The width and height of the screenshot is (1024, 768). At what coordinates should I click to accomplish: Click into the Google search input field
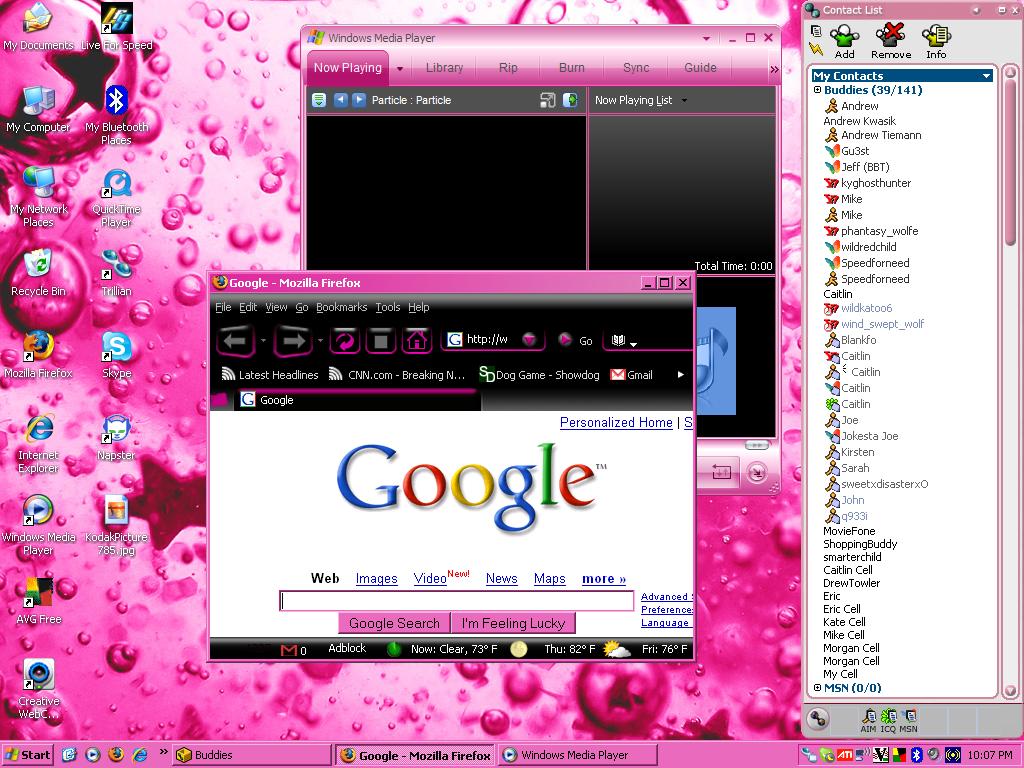456,601
